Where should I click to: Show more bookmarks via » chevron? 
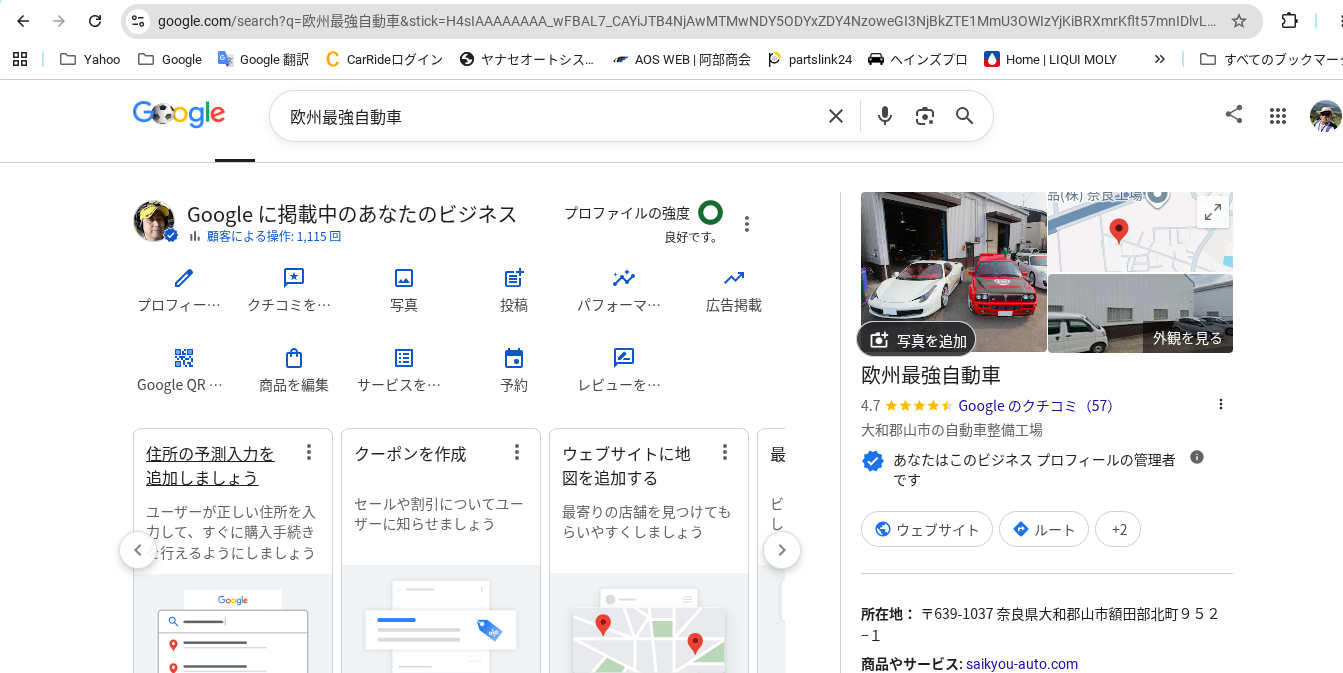(x=1159, y=59)
